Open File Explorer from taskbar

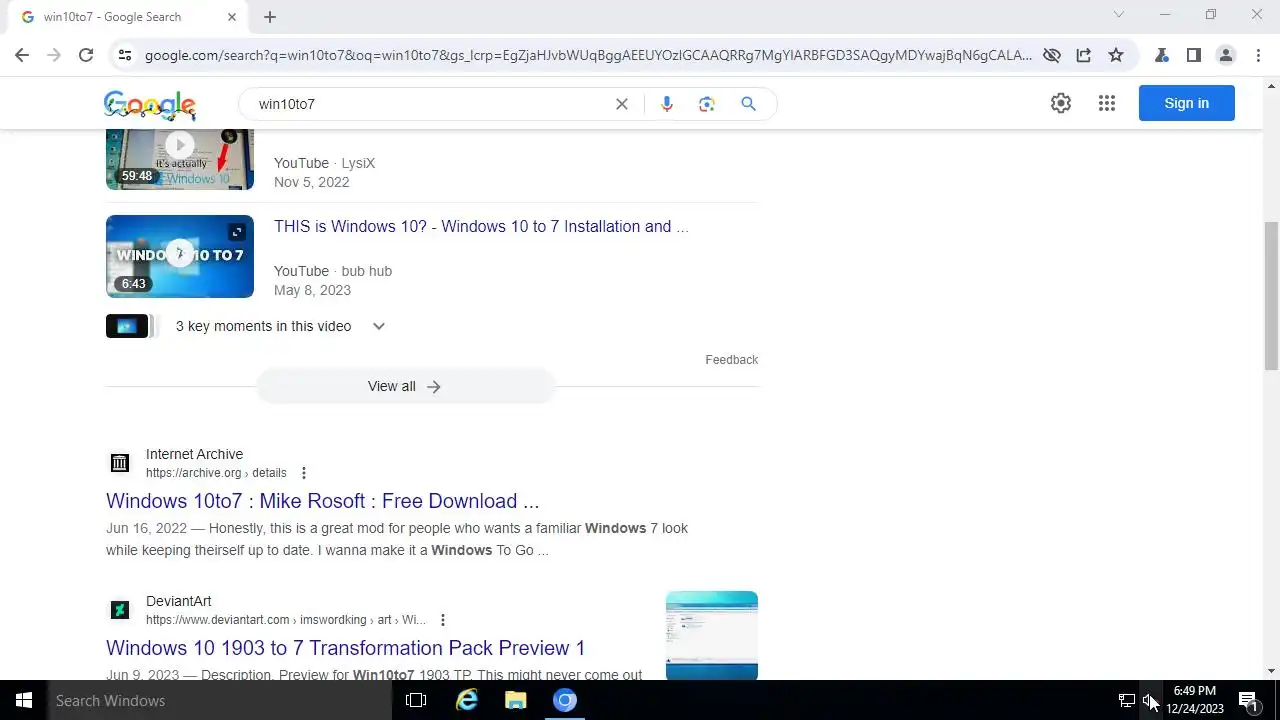click(x=516, y=701)
